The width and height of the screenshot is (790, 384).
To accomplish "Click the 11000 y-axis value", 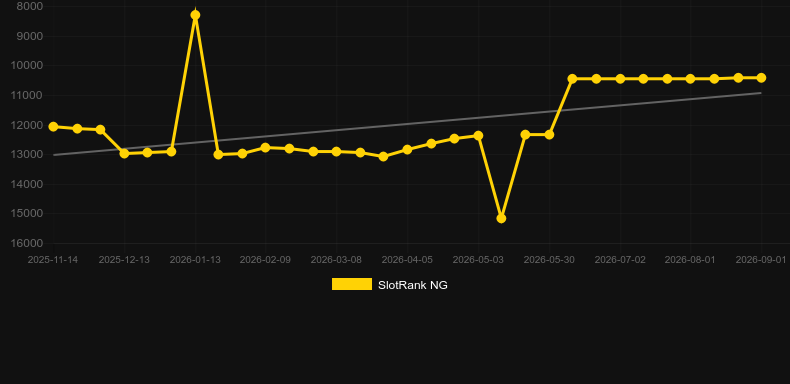I will [27, 95].
